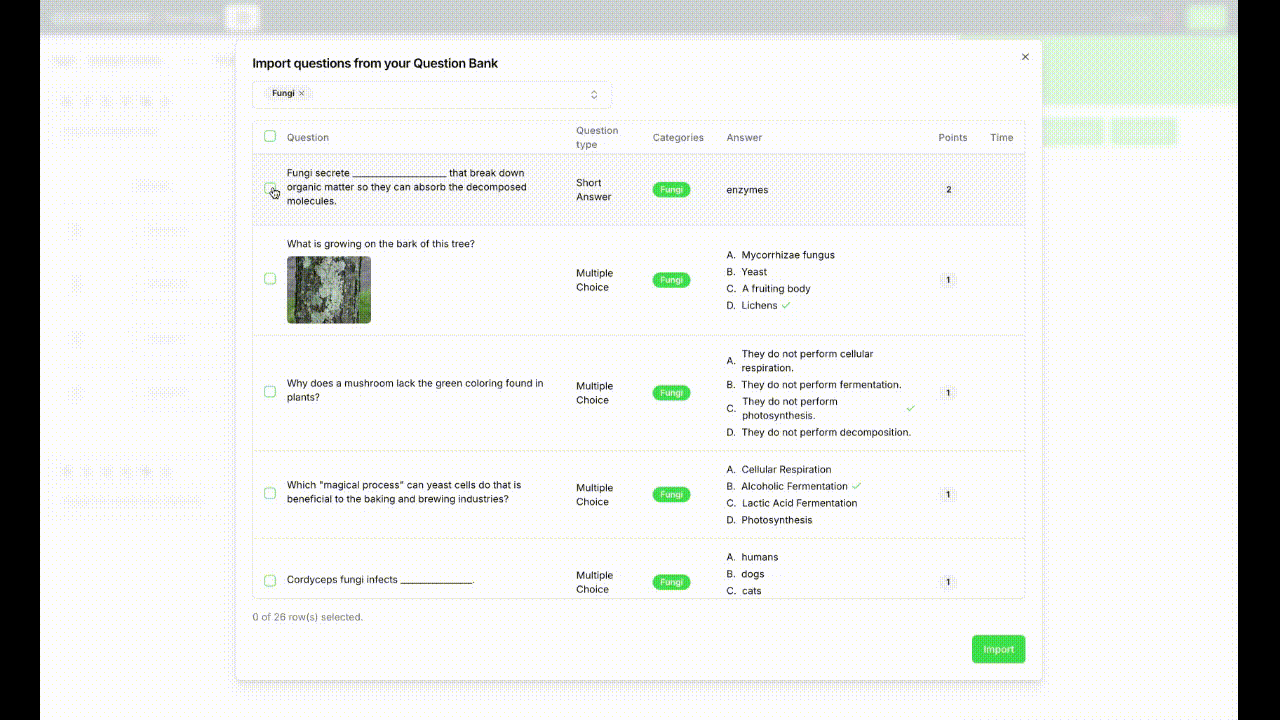Close the Import questions dialog
The image size is (1280, 720).
(1025, 57)
